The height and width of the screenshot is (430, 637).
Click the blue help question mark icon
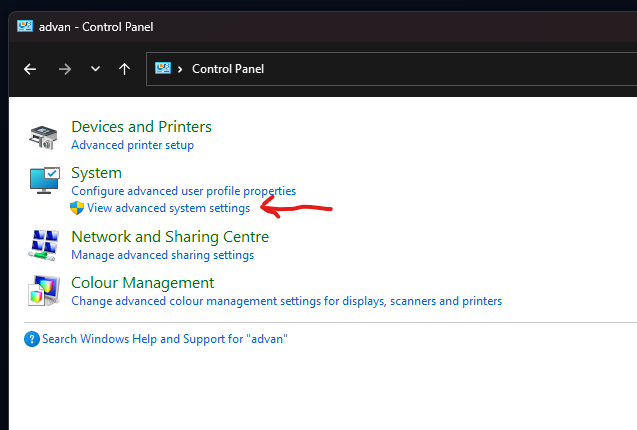(x=32, y=339)
